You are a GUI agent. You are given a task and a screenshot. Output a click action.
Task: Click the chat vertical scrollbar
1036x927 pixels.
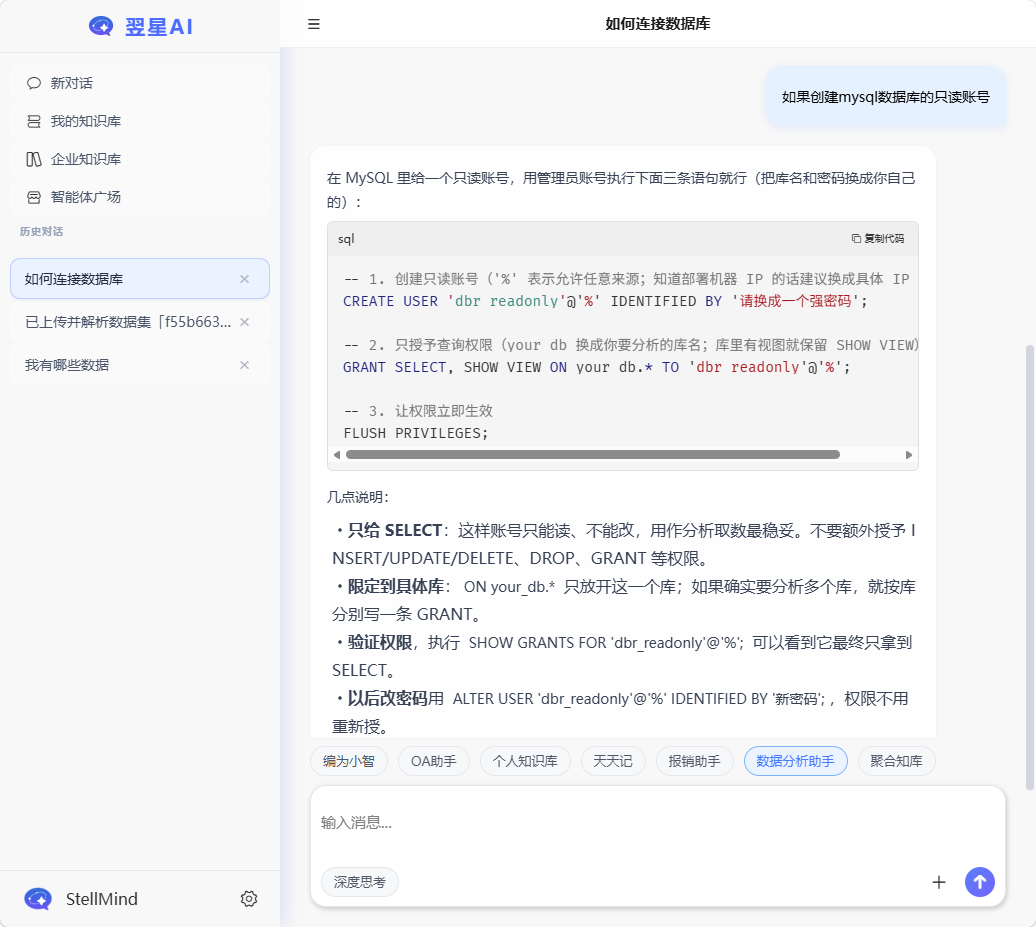pyautogui.click(x=1029, y=567)
